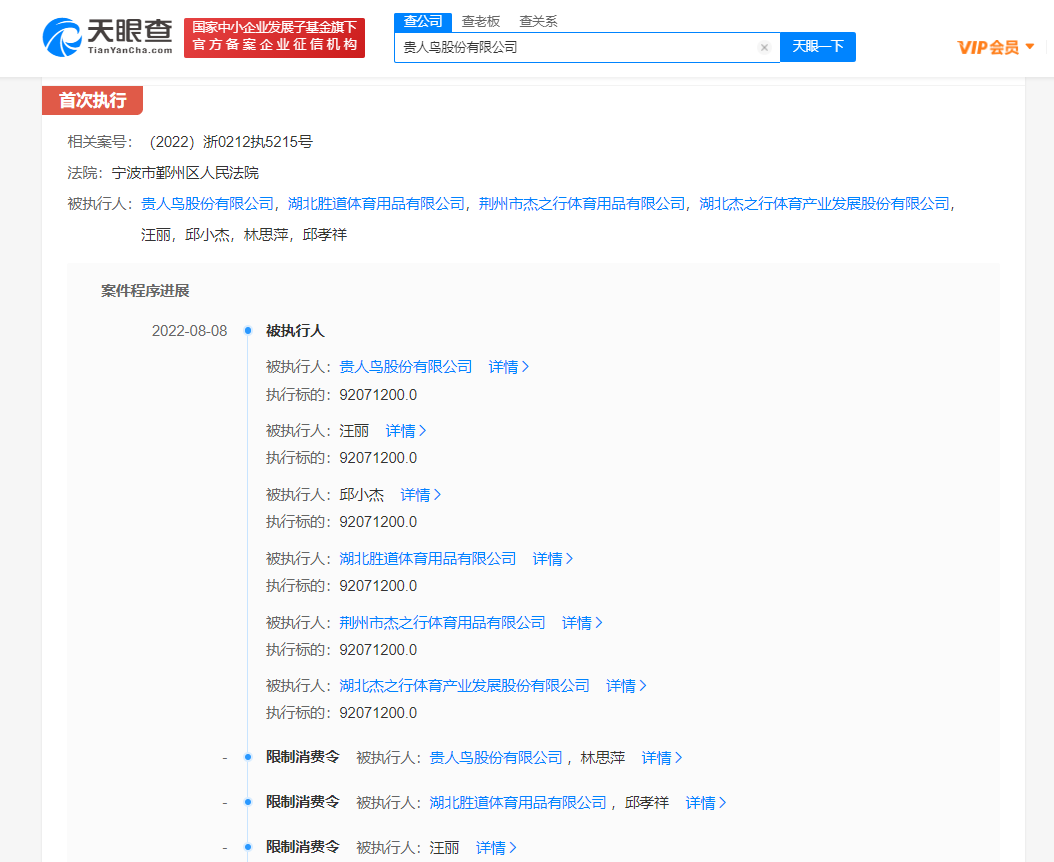
Task: View 详情 for 限制消费令 of 汪丽
Action: (x=496, y=848)
